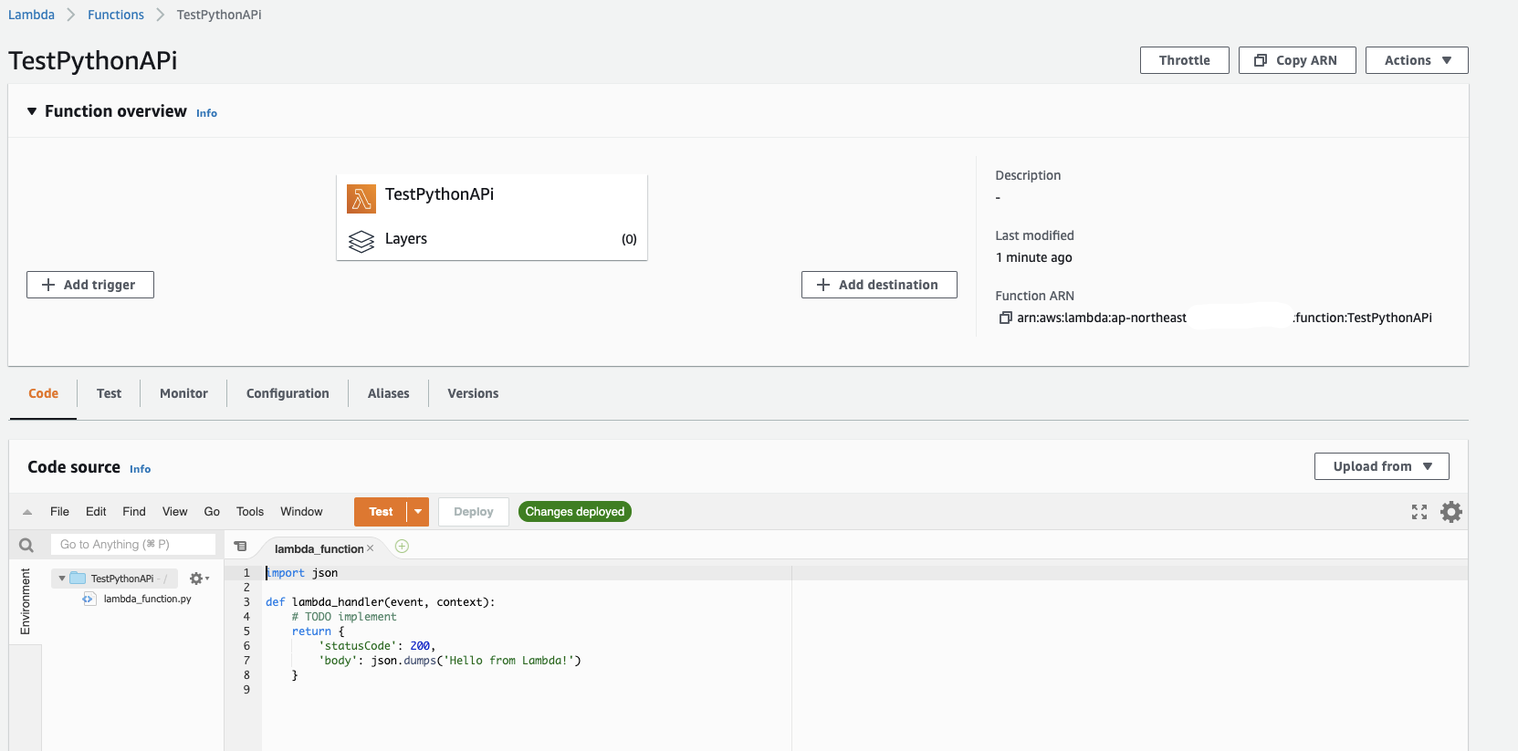The image size is (1518, 751).
Task: Toggle the editor fullscreen icon
Action: (1419, 512)
